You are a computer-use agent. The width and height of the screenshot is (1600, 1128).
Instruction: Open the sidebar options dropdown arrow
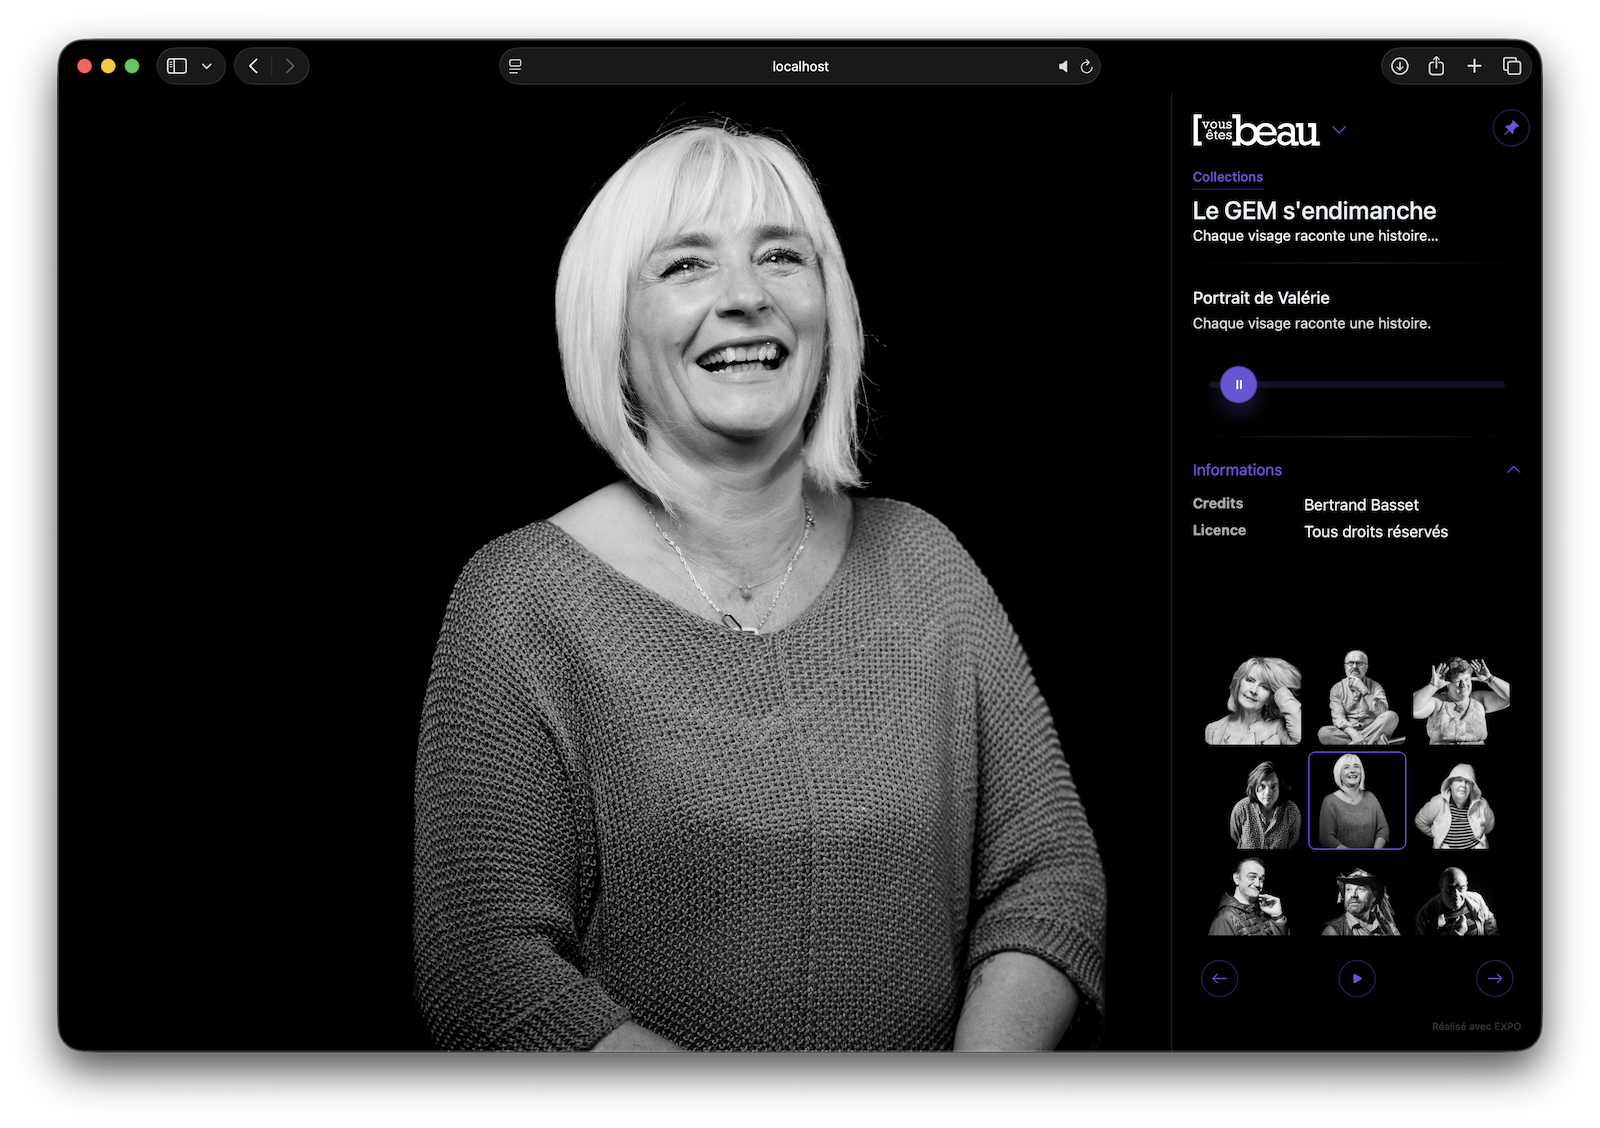[207, 66]
